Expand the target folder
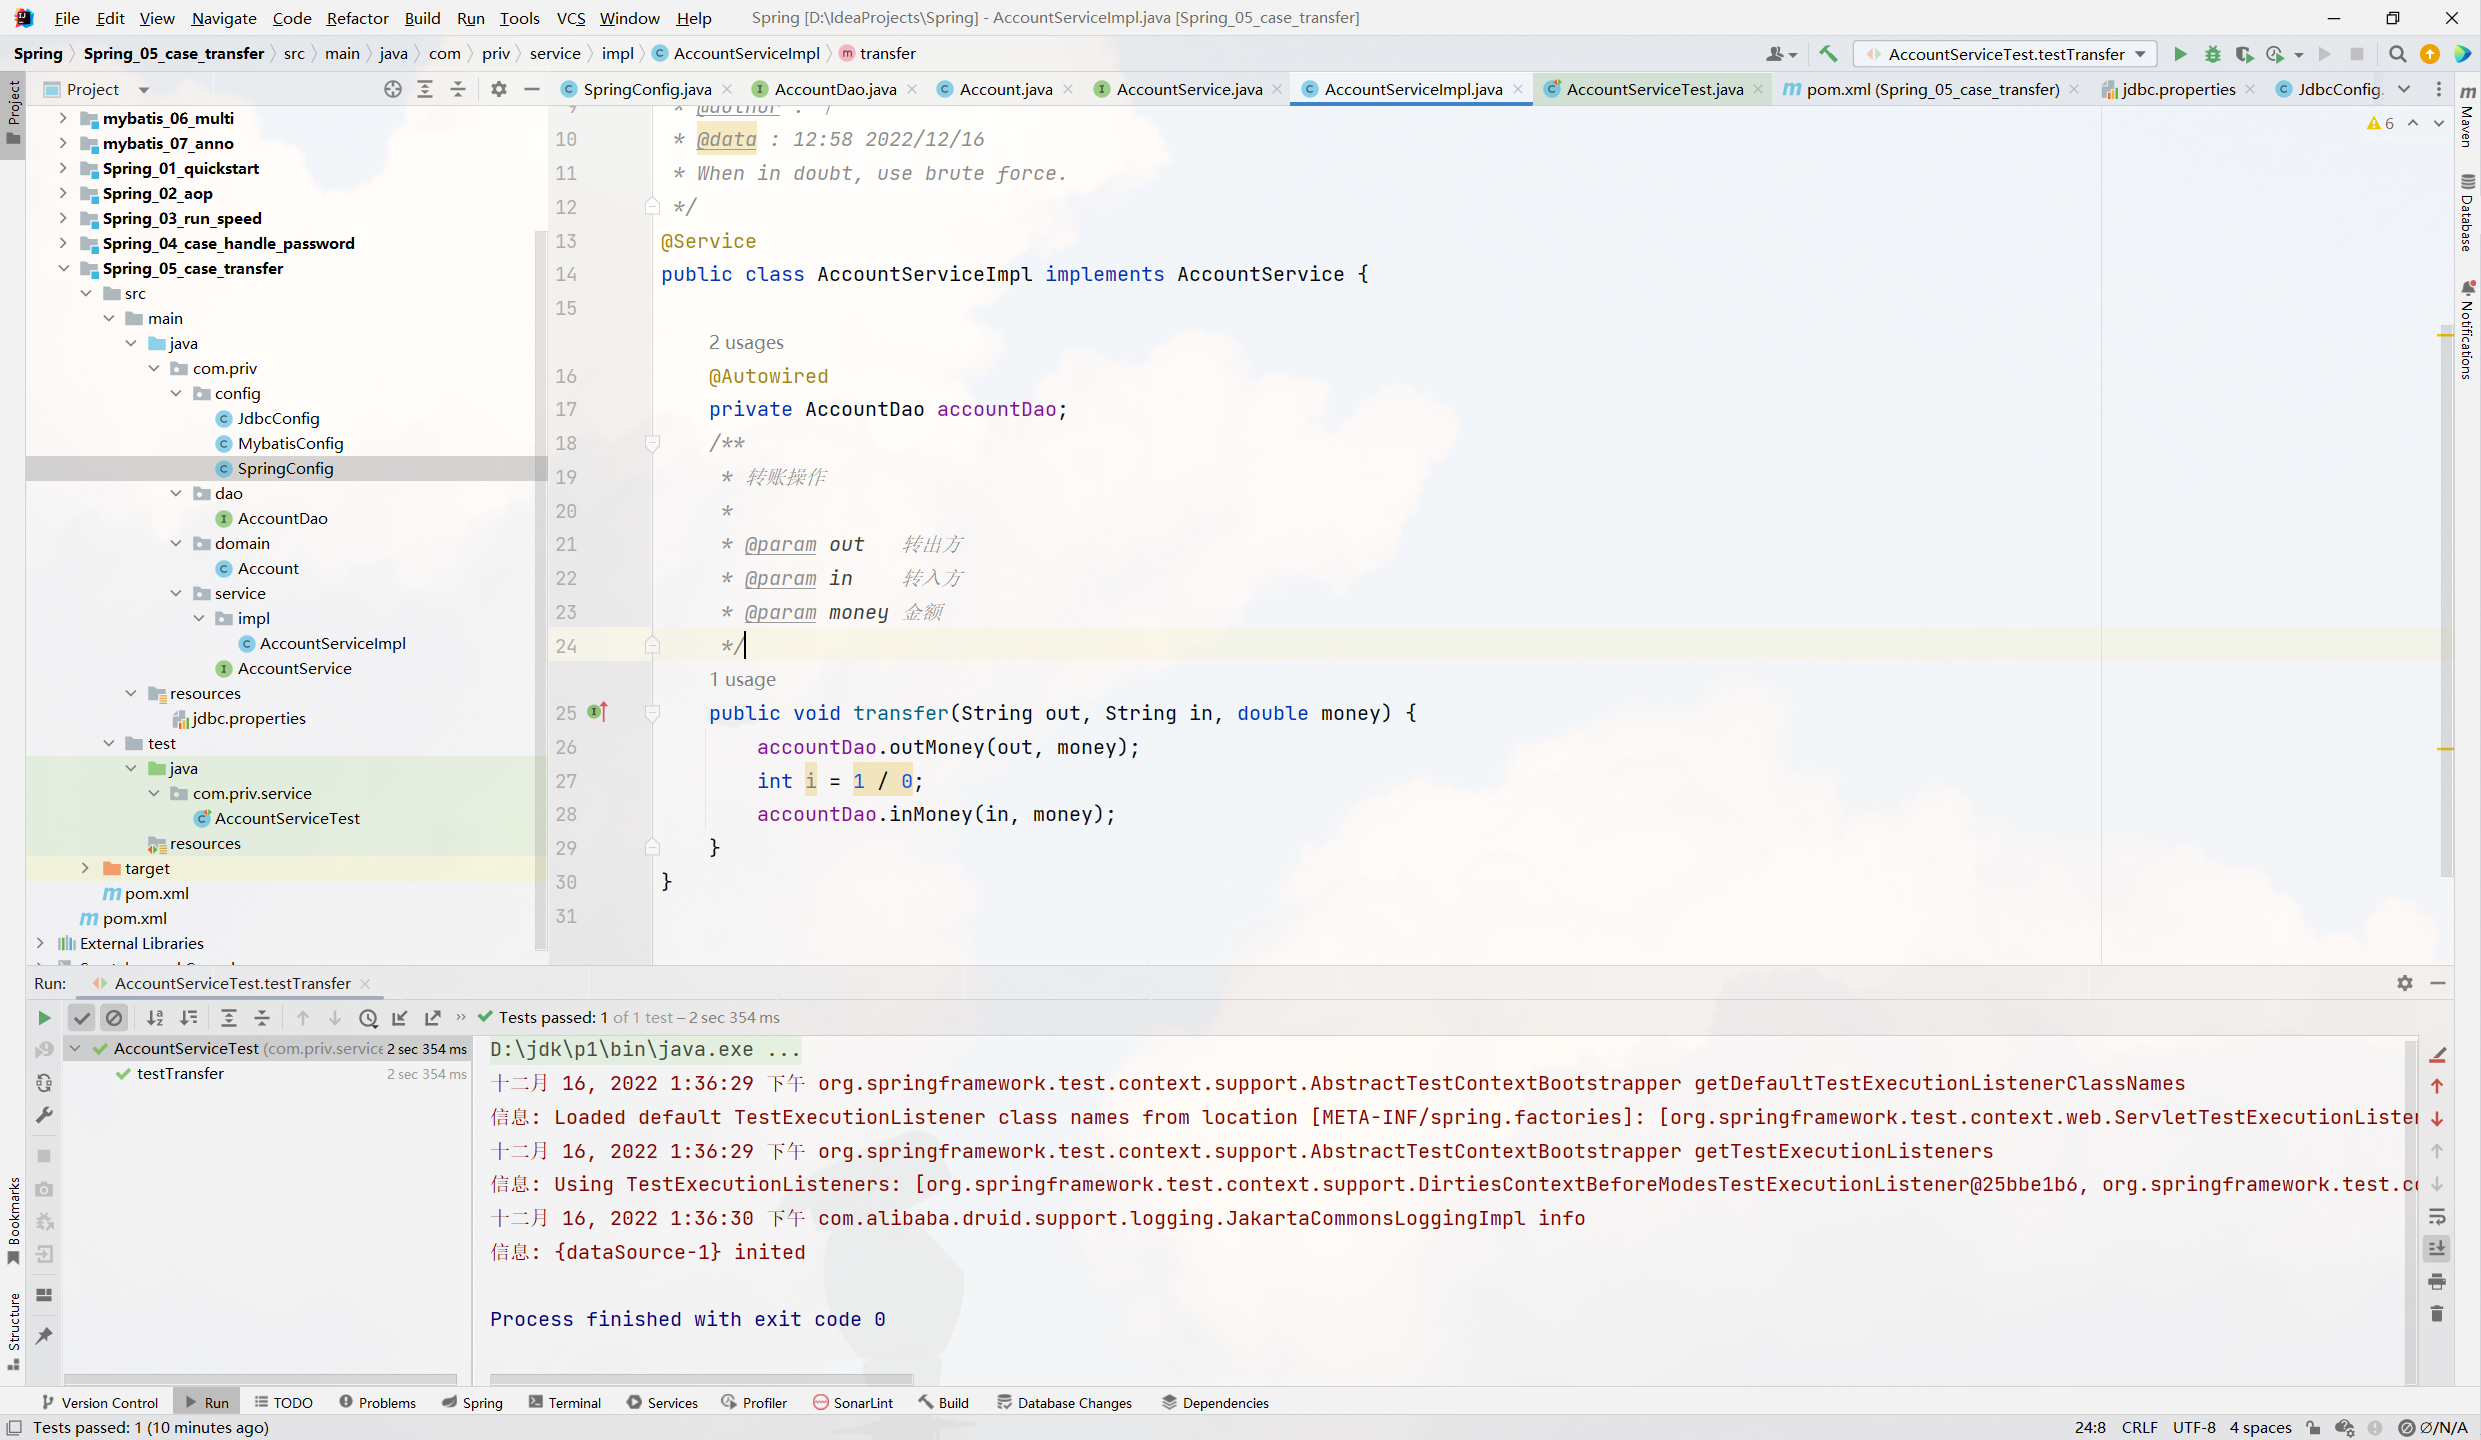The height and width of the screenshot is (1440, 2481). 85,868
